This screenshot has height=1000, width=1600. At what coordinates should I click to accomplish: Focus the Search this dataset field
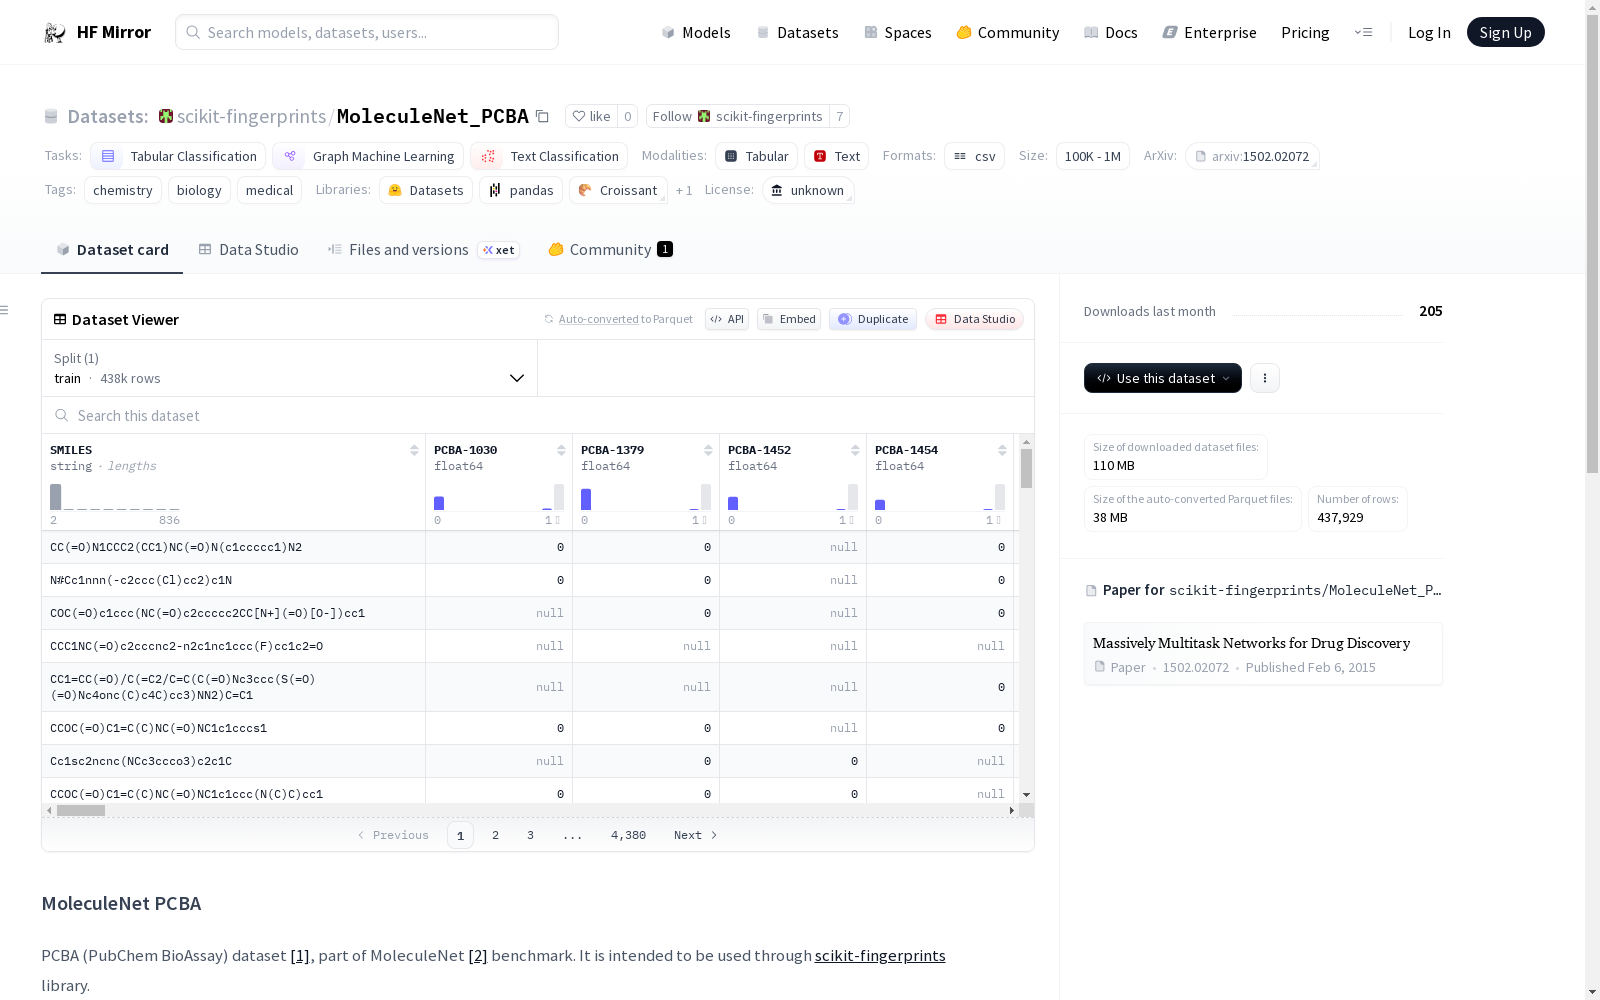538,415
